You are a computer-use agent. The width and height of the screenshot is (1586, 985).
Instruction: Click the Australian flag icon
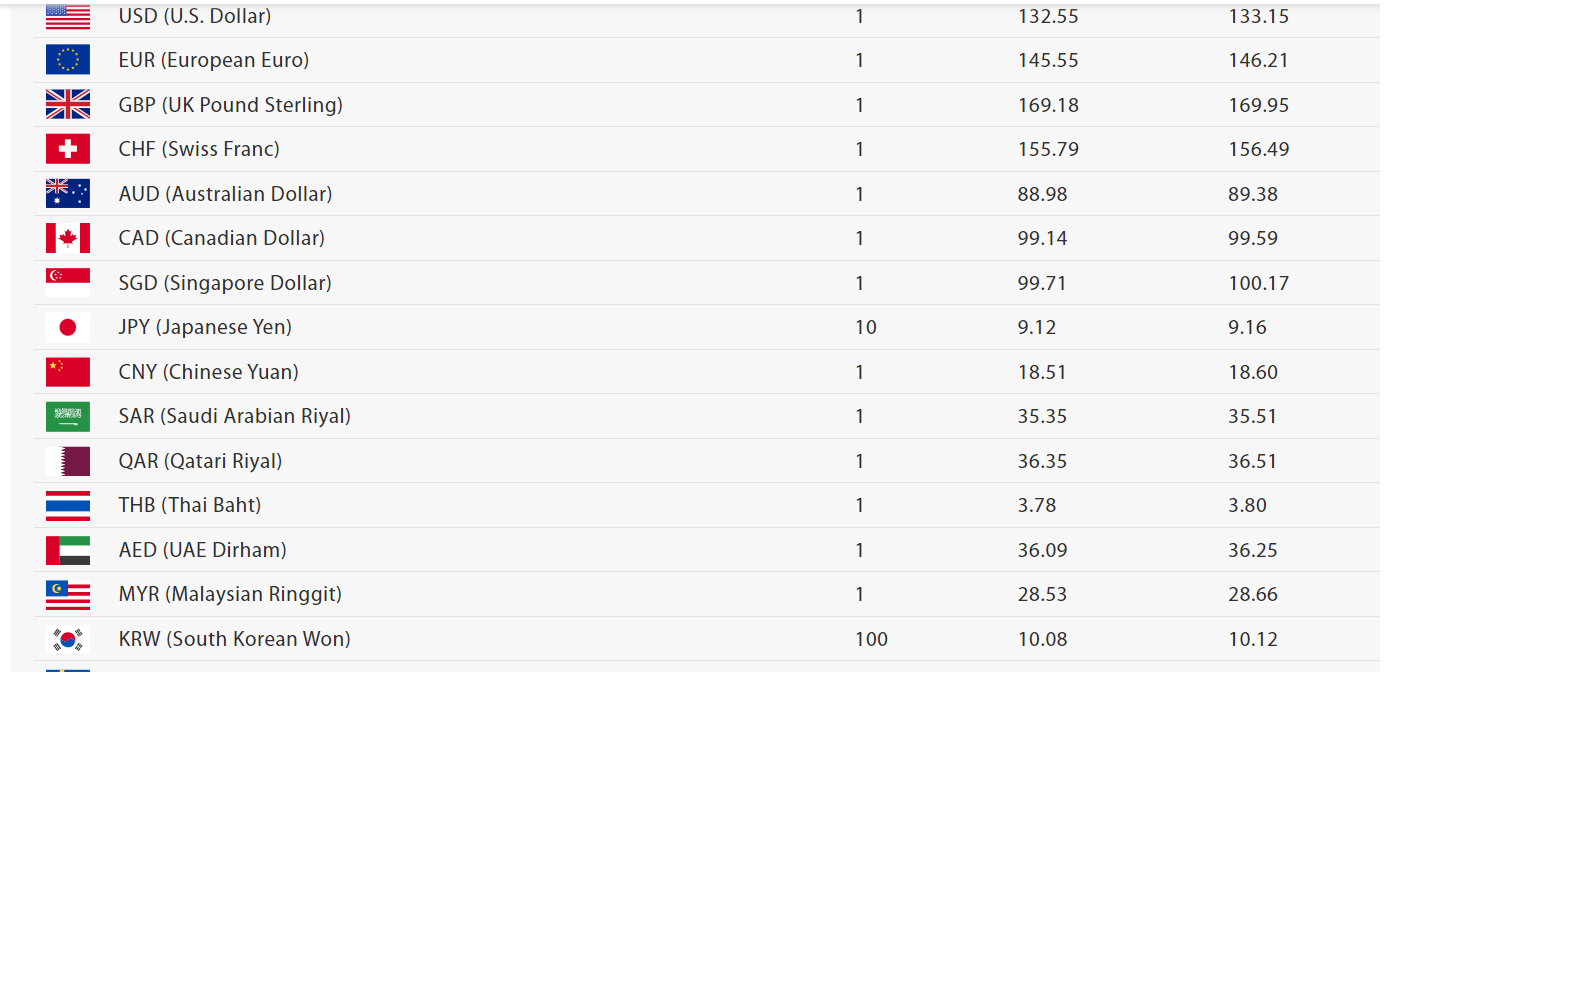[x=68, y=193]
